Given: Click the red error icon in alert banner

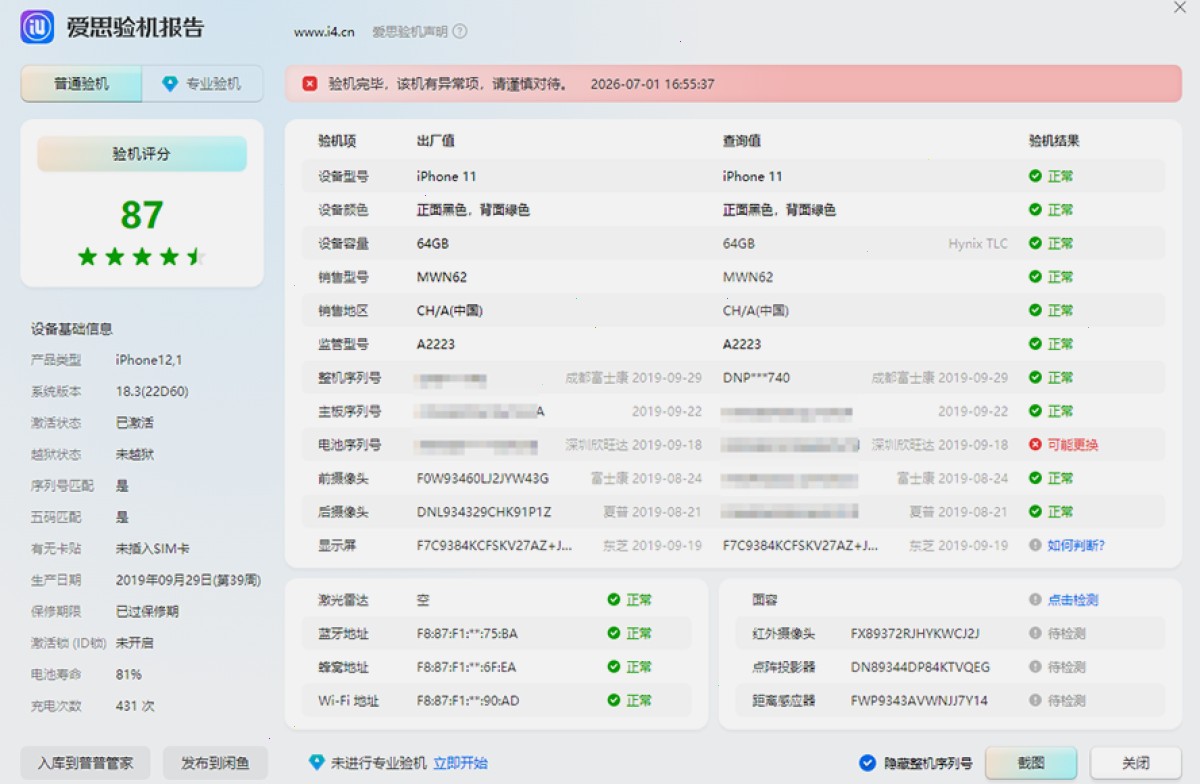Looking at the screenshot, I should [x=309, y=84].
